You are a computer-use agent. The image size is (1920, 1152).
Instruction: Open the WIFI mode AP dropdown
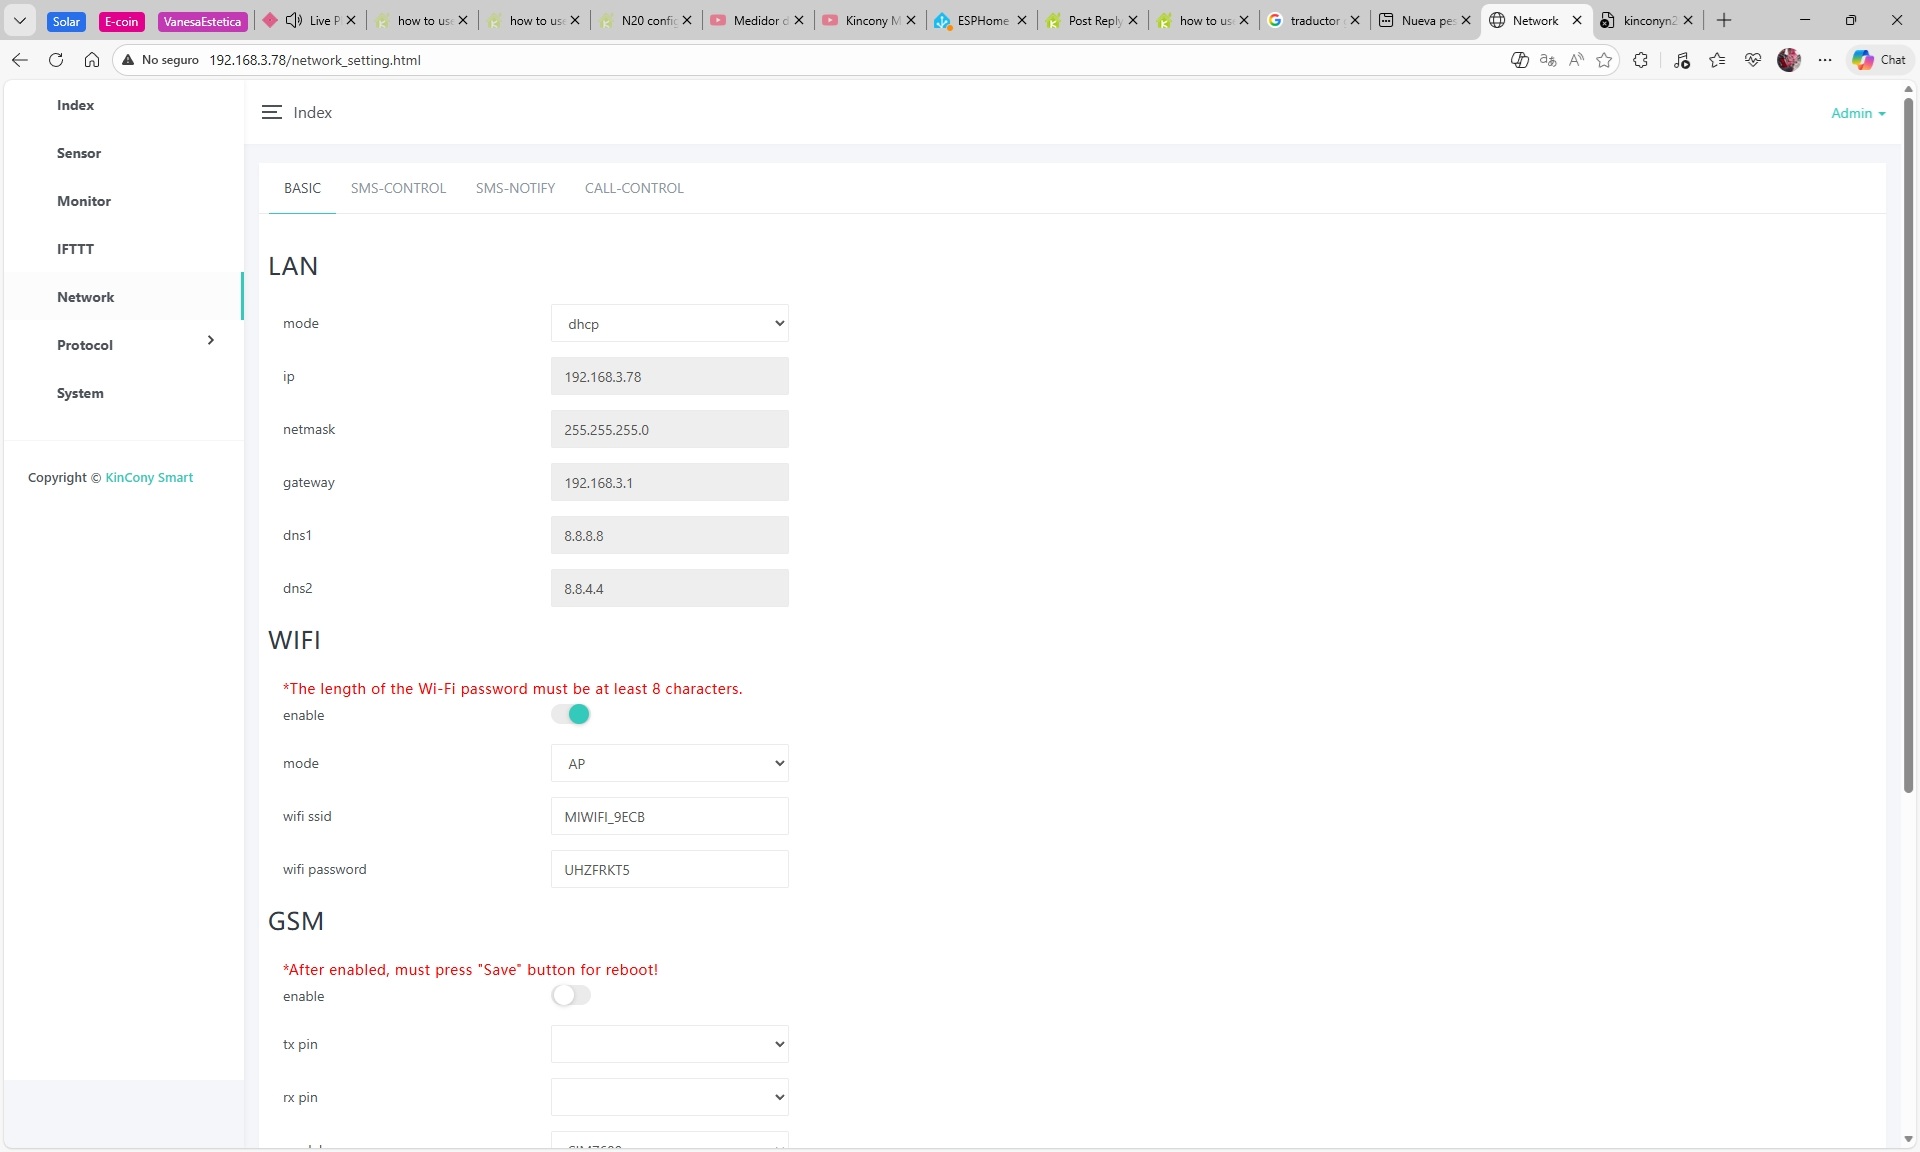[x=669, y=764]
